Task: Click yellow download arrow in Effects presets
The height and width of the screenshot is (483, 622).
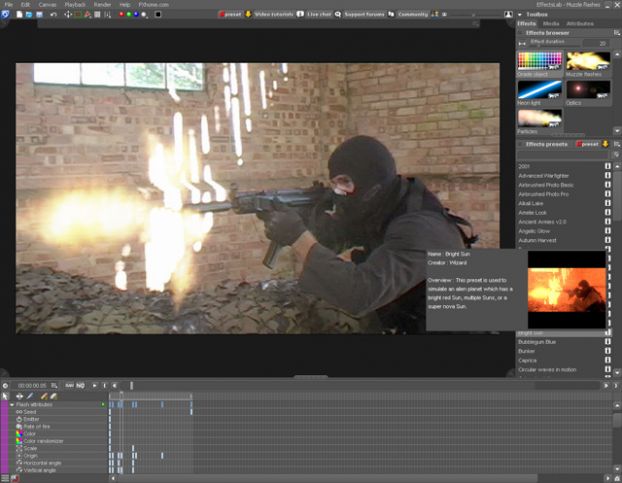Action: 605,144
